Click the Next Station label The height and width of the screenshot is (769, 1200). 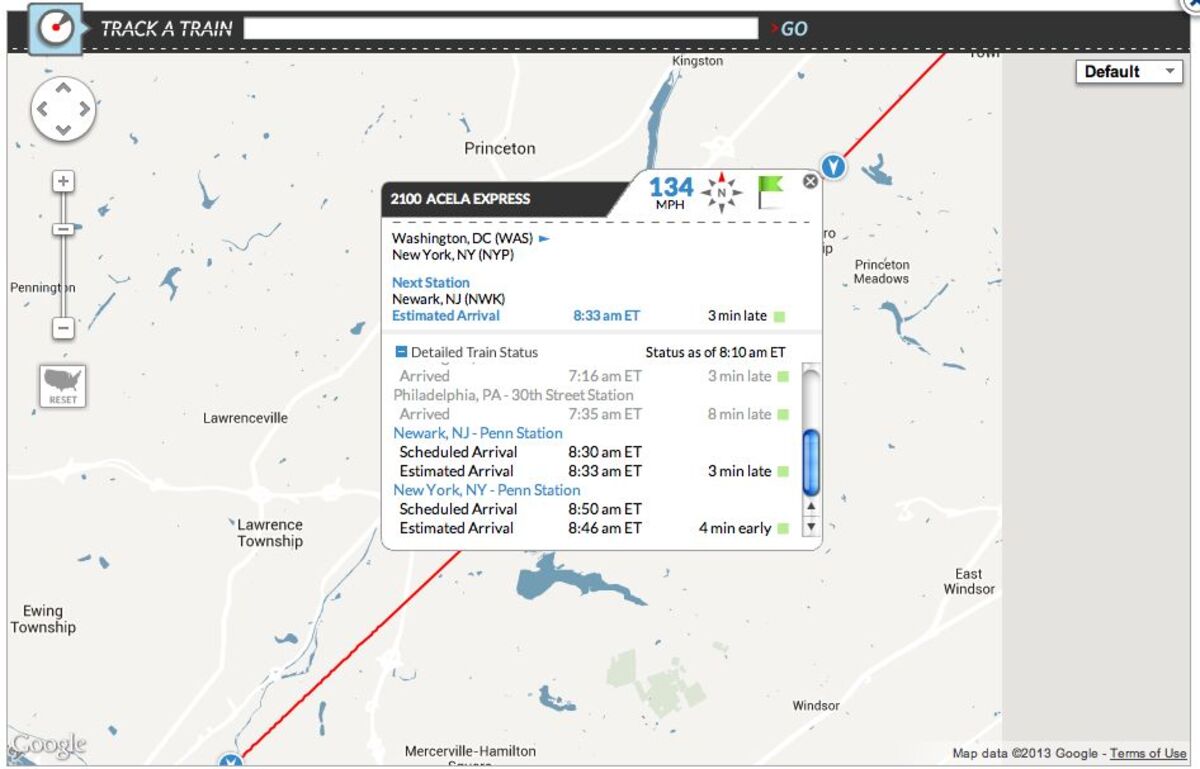tap(431, 283)
